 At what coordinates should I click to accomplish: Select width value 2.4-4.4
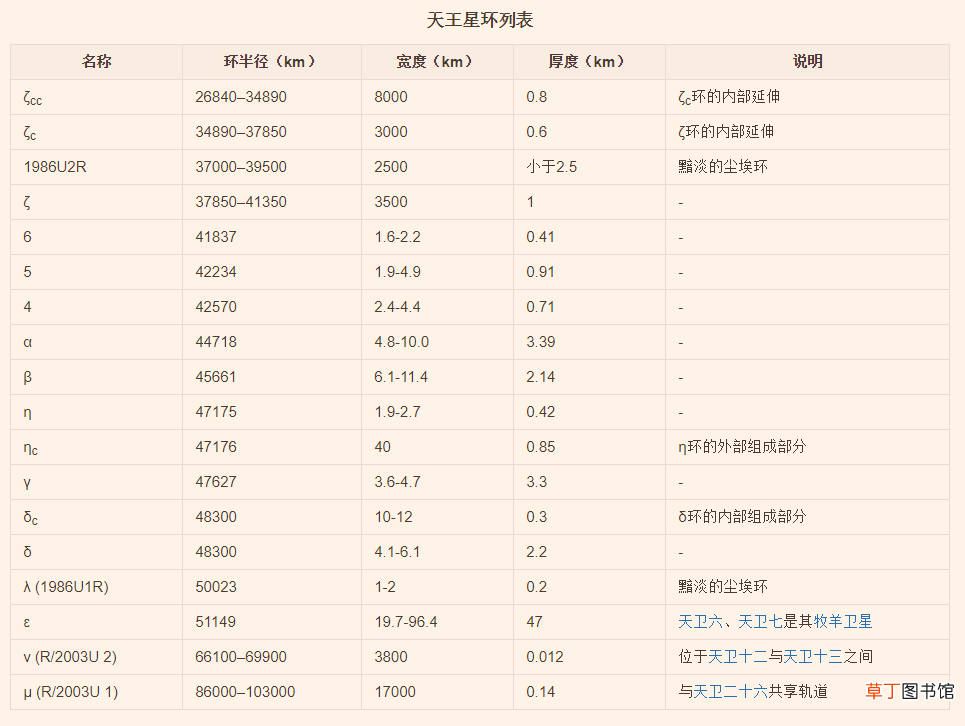[398, 307]
